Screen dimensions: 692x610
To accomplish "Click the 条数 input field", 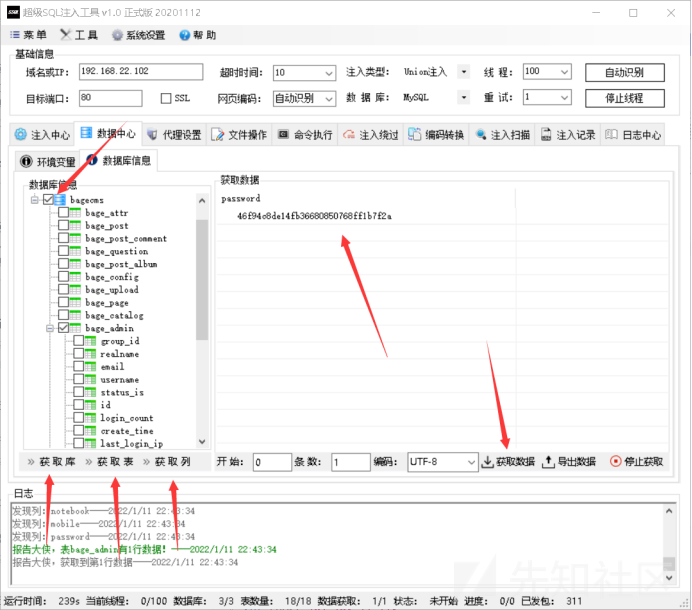I will point(350,462).
